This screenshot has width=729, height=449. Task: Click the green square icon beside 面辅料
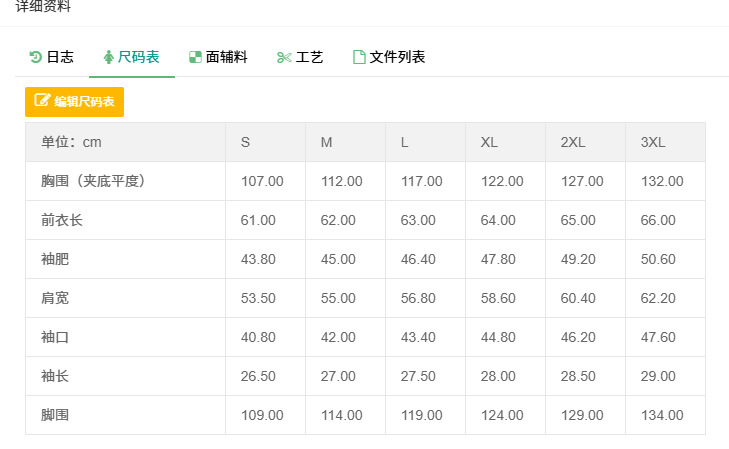196,57
